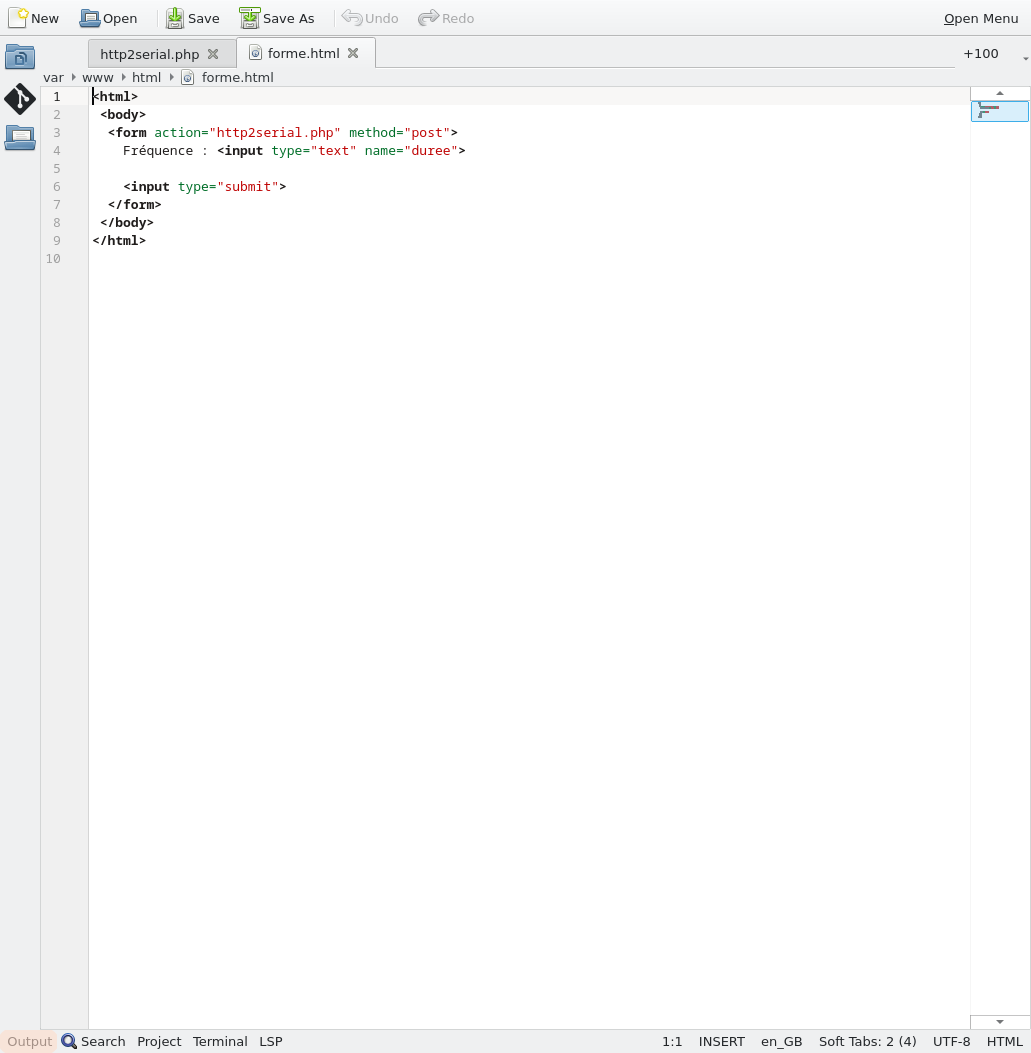Screen dimensions: 1031x1053
Task: Click the Redo toolbar icon
Action: [429, 17]
